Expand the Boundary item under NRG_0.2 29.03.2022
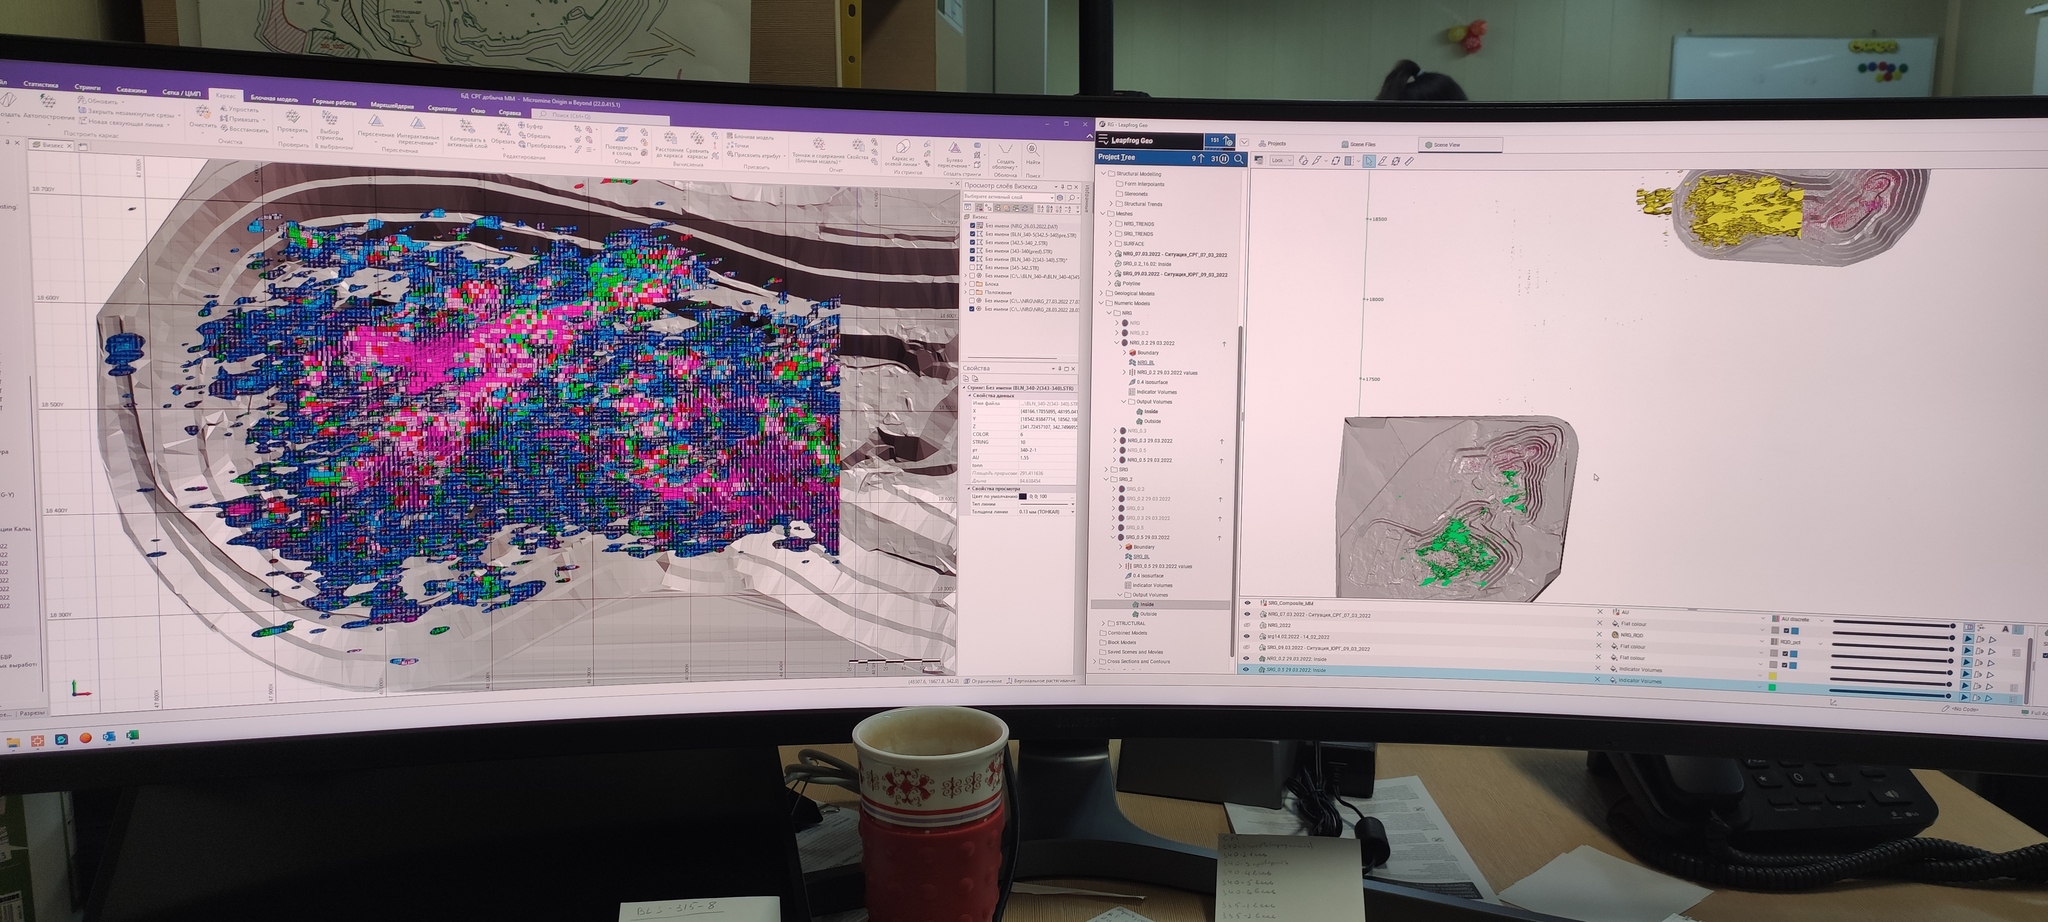The width and height of the screenshot is (2048, 922). (1123, 352)
